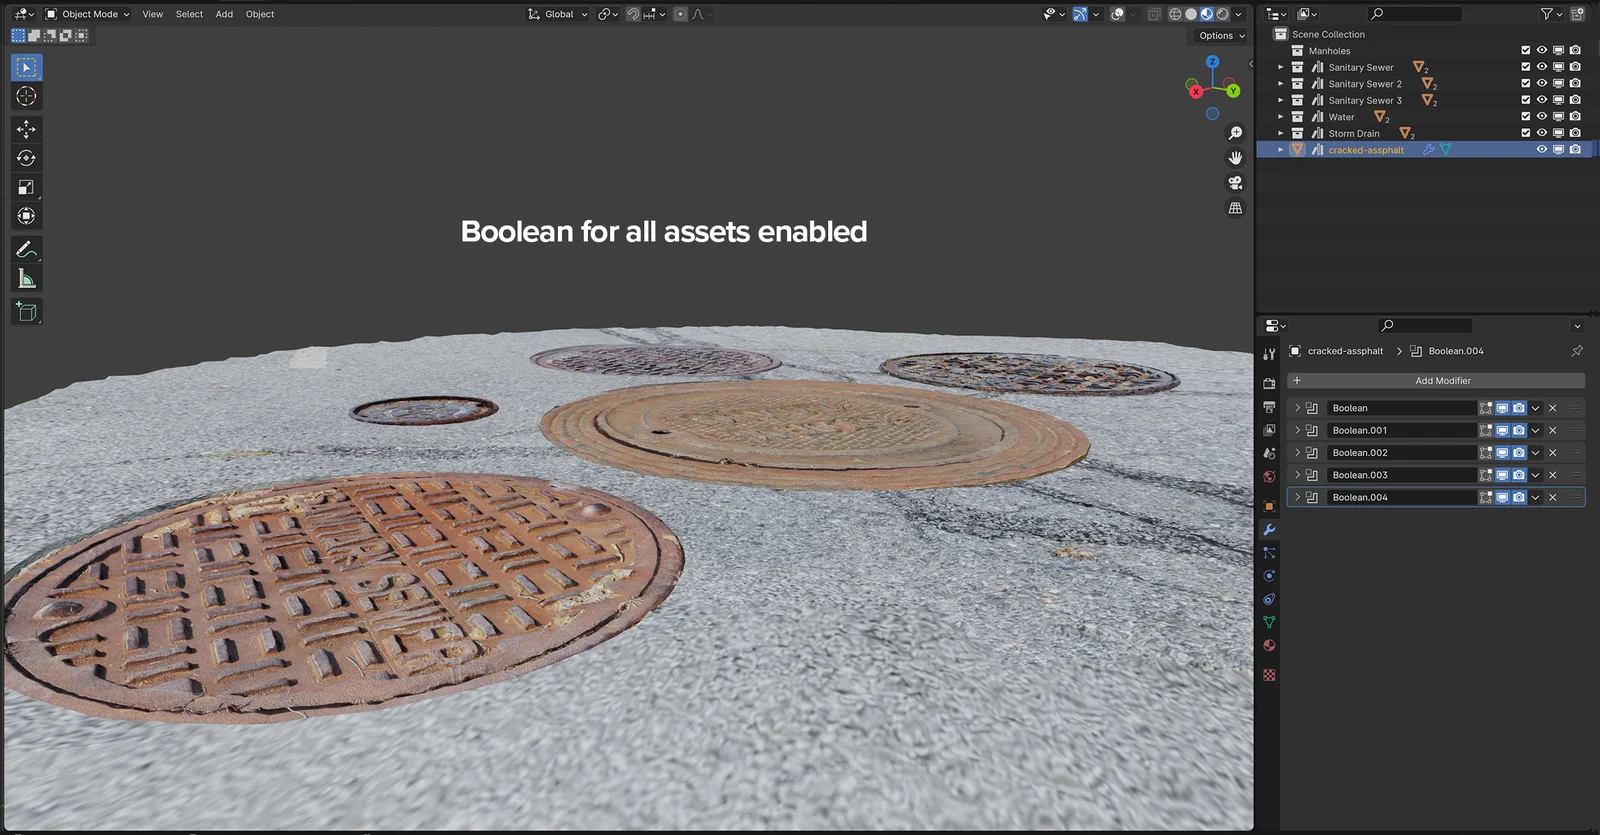
Task: Remove the Boolean.004 modifier with X
Action: (1553, 497)
